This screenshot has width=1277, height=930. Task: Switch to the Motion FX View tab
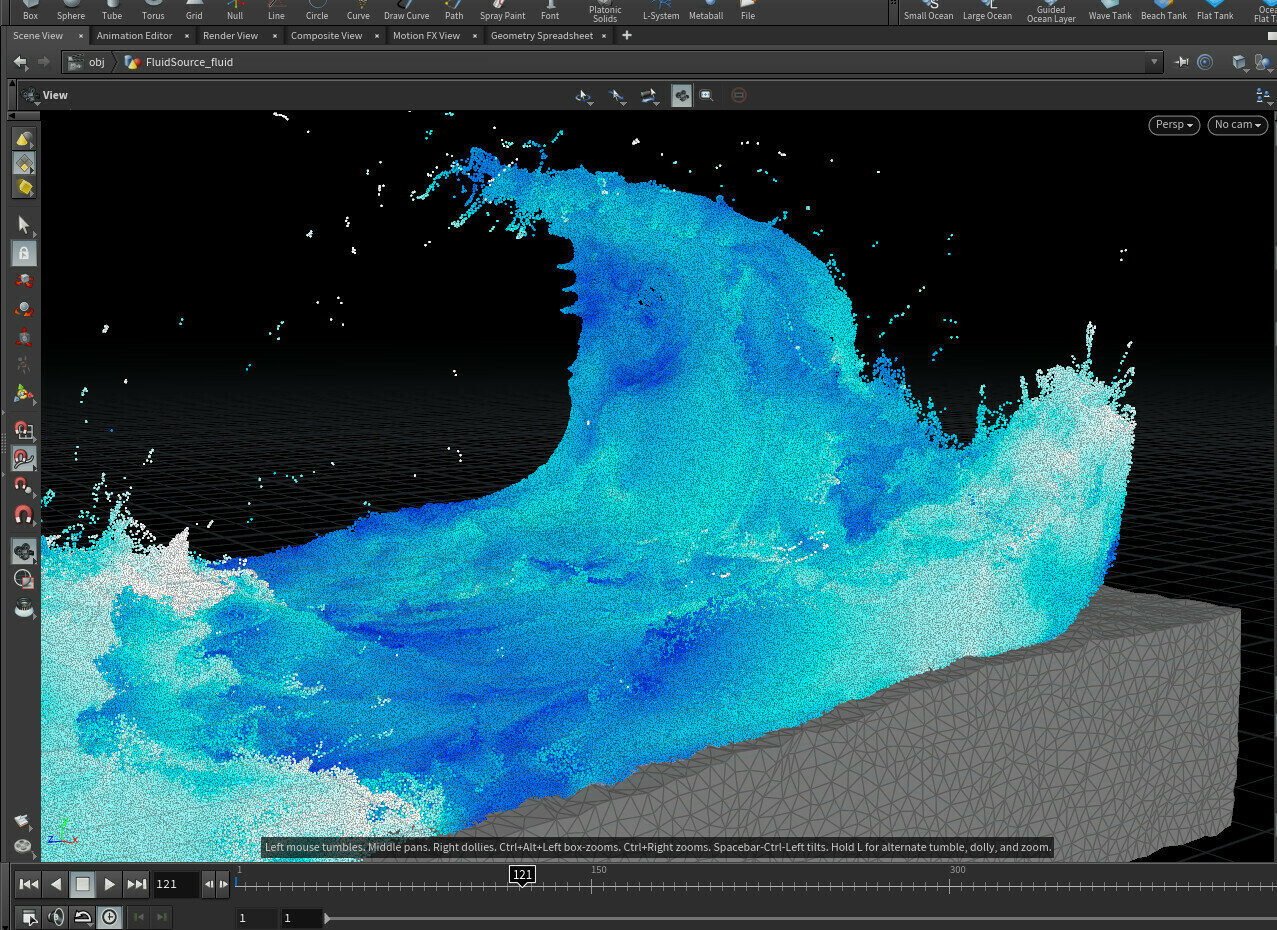(426, 35)
